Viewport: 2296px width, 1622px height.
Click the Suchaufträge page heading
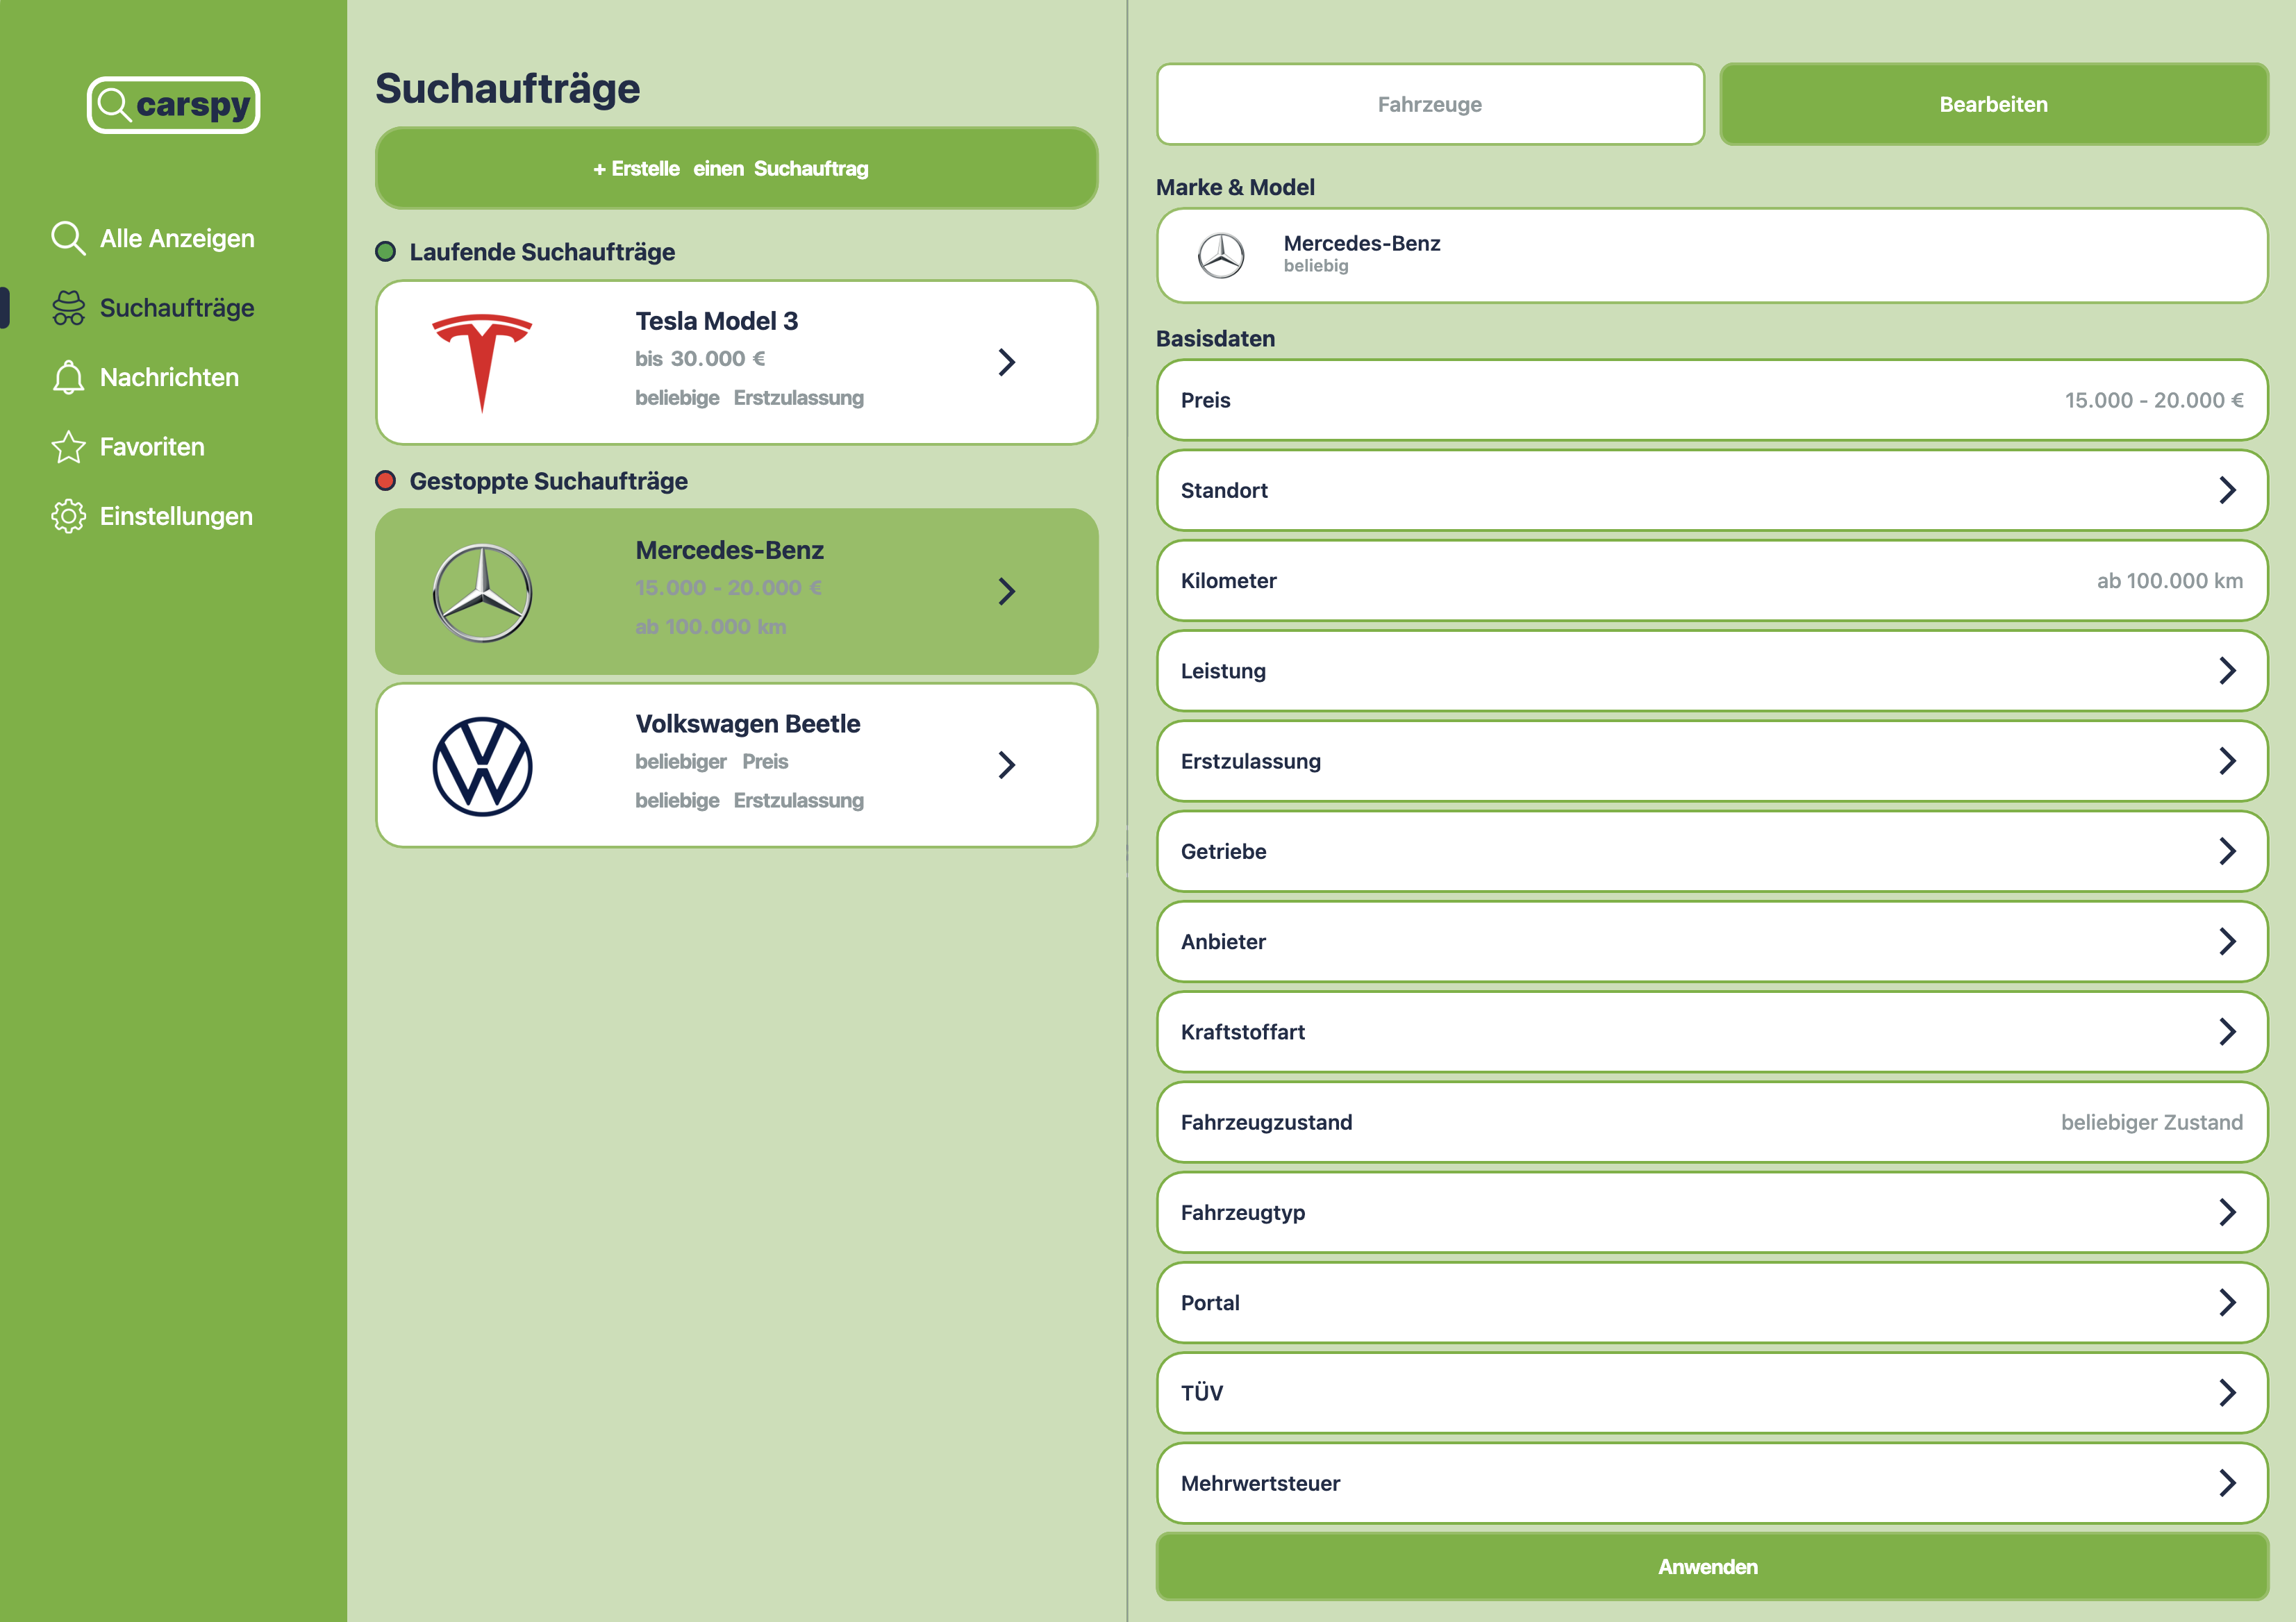[508, 89]
